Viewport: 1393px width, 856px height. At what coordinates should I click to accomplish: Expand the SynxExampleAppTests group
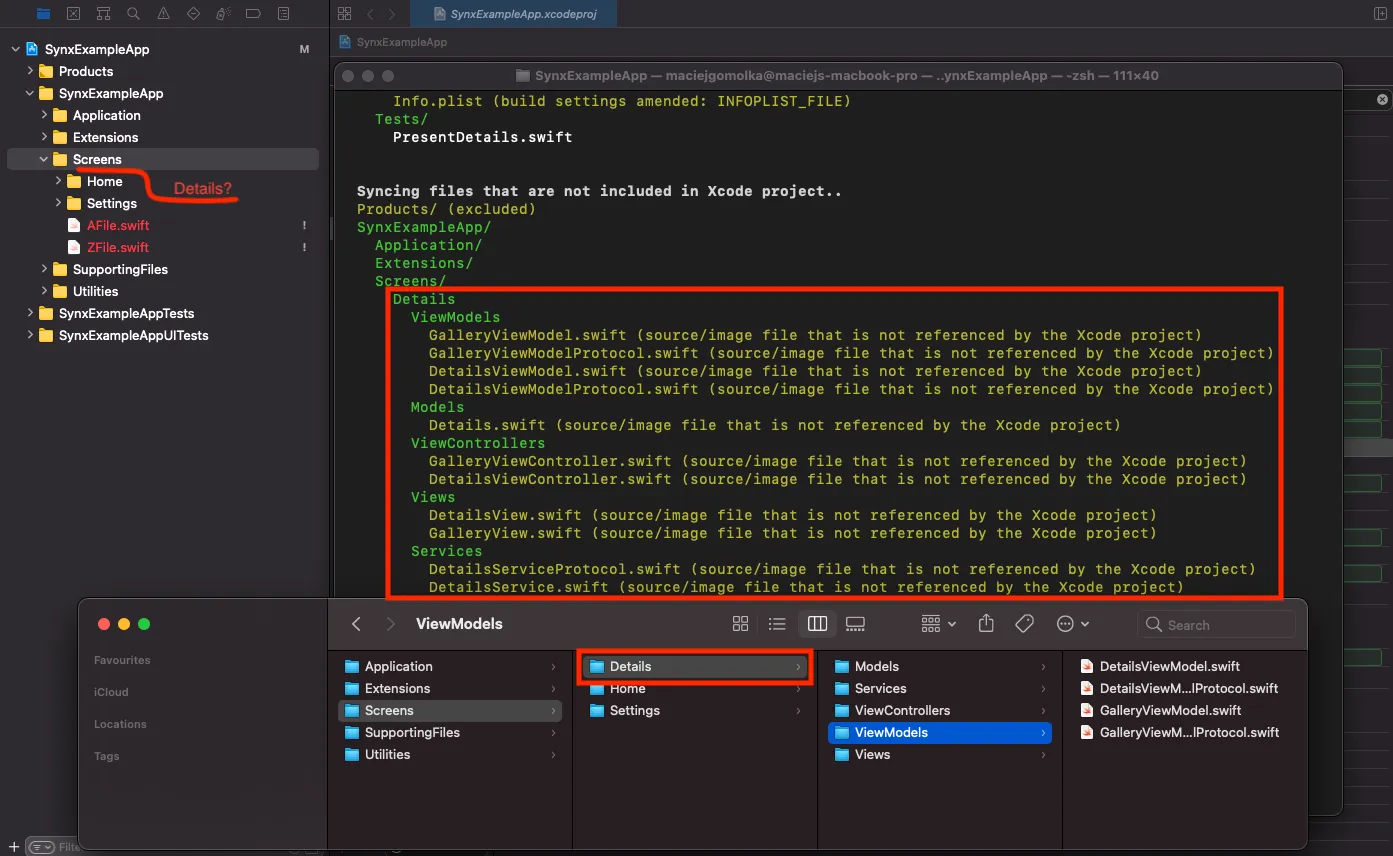30,313
